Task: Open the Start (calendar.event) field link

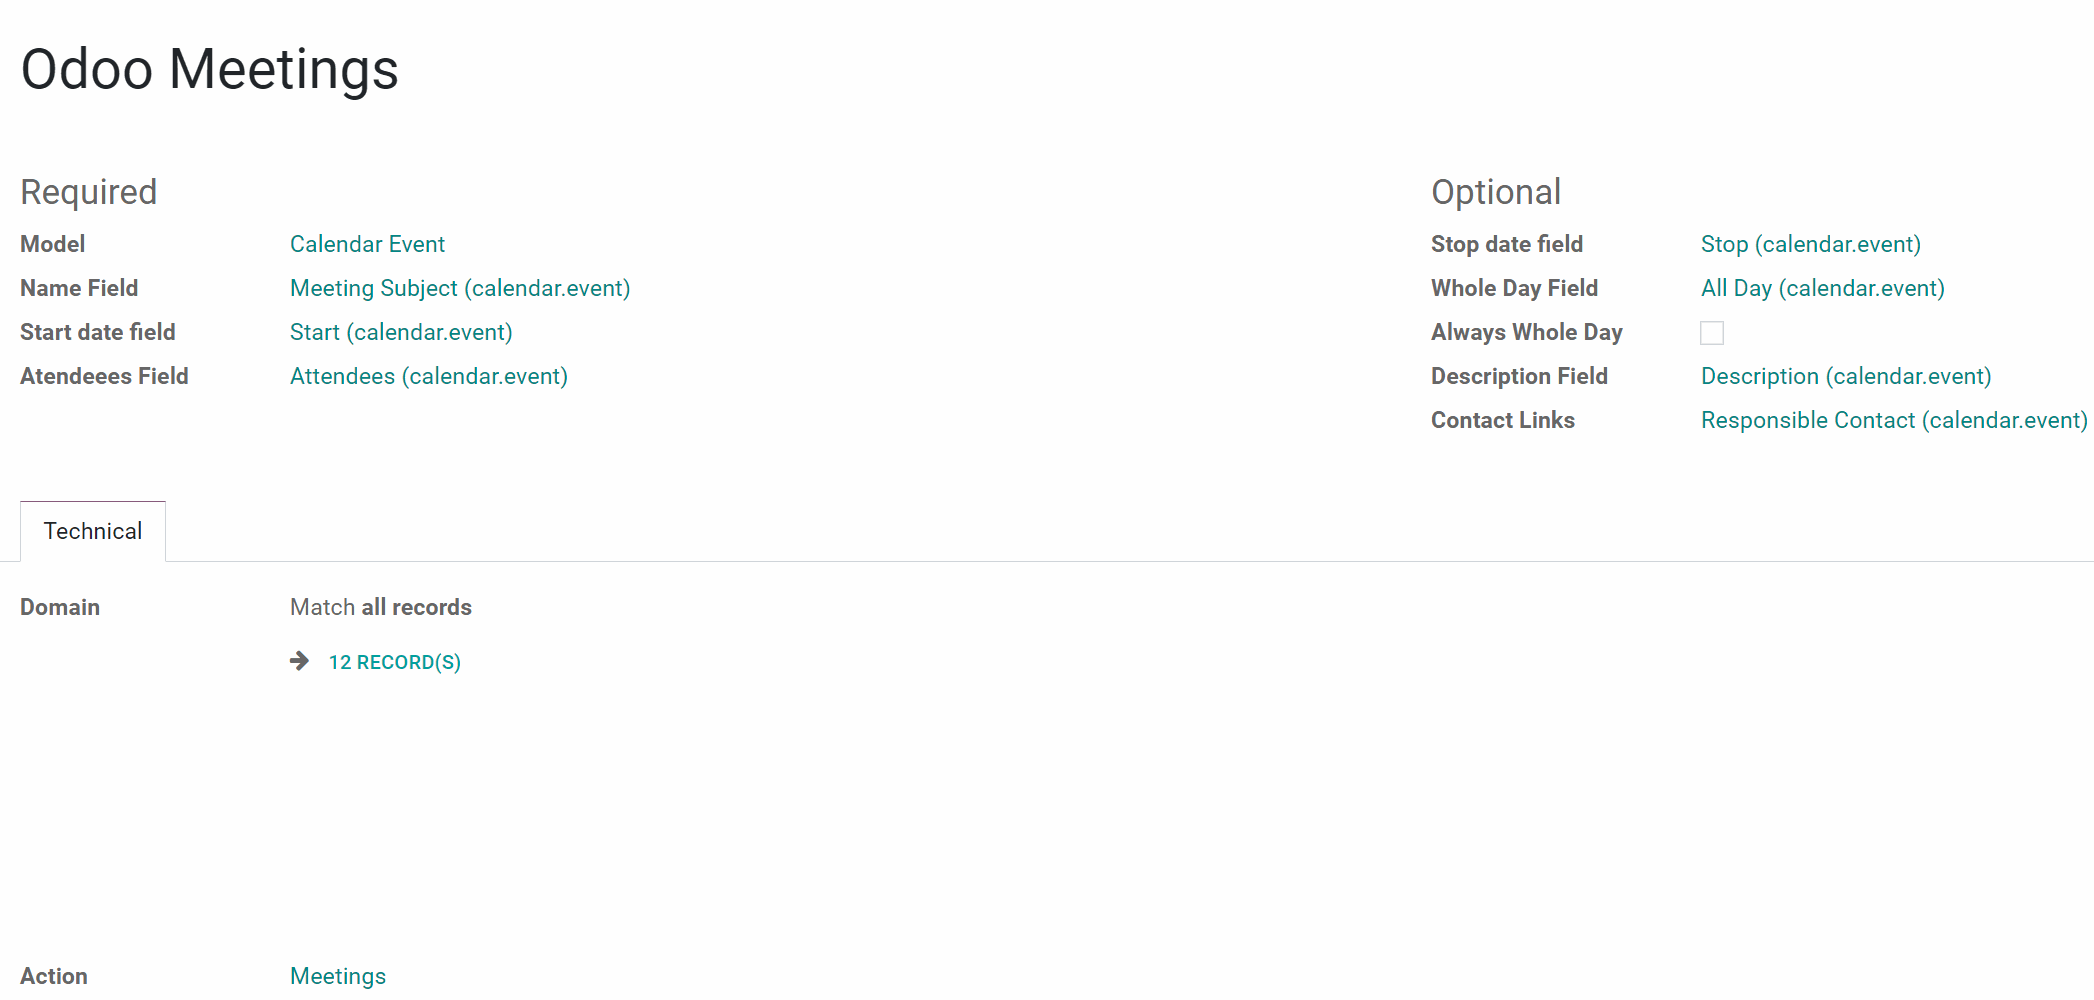Action: [401, 332]
